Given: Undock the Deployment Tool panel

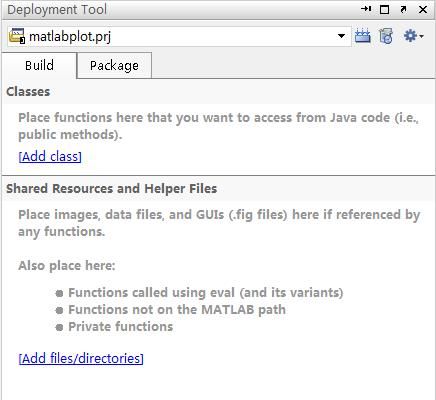Looking at the screenshot, I should [x=403, y=10].
